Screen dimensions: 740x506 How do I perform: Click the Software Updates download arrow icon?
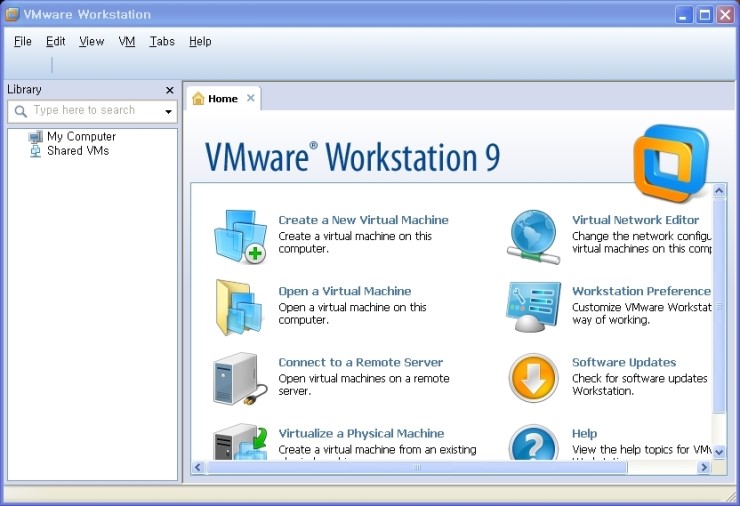click(533, 379)
